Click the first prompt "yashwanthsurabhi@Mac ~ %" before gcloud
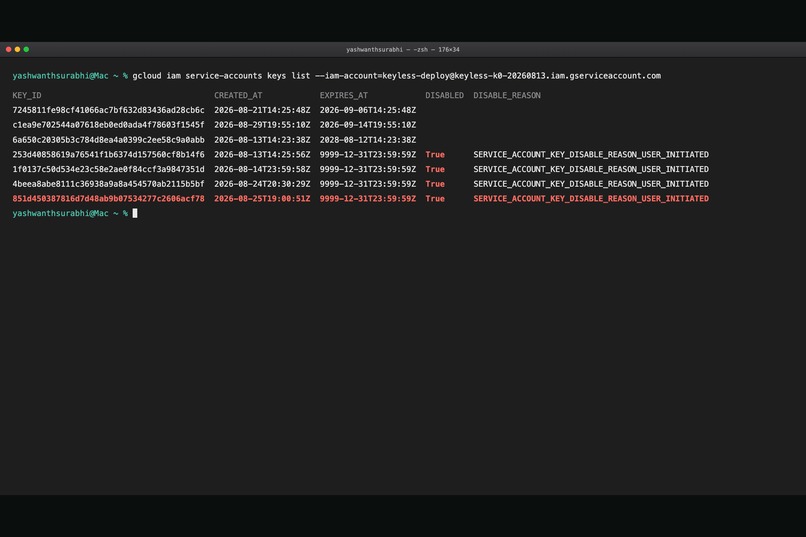Image resolution: width=806 pixels, height=537 pixels. (x=70, y=76)
